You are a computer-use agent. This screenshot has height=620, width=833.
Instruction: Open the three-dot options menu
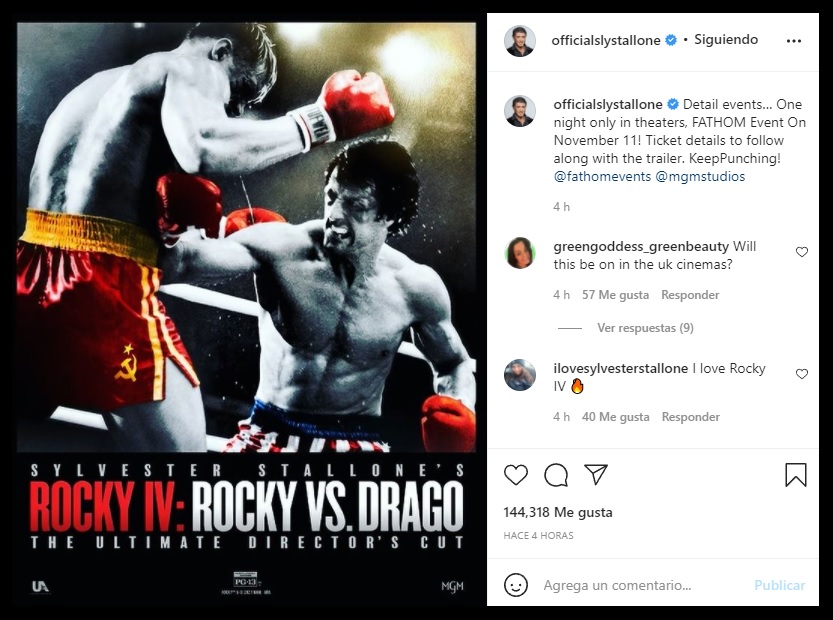coord(794,41)
